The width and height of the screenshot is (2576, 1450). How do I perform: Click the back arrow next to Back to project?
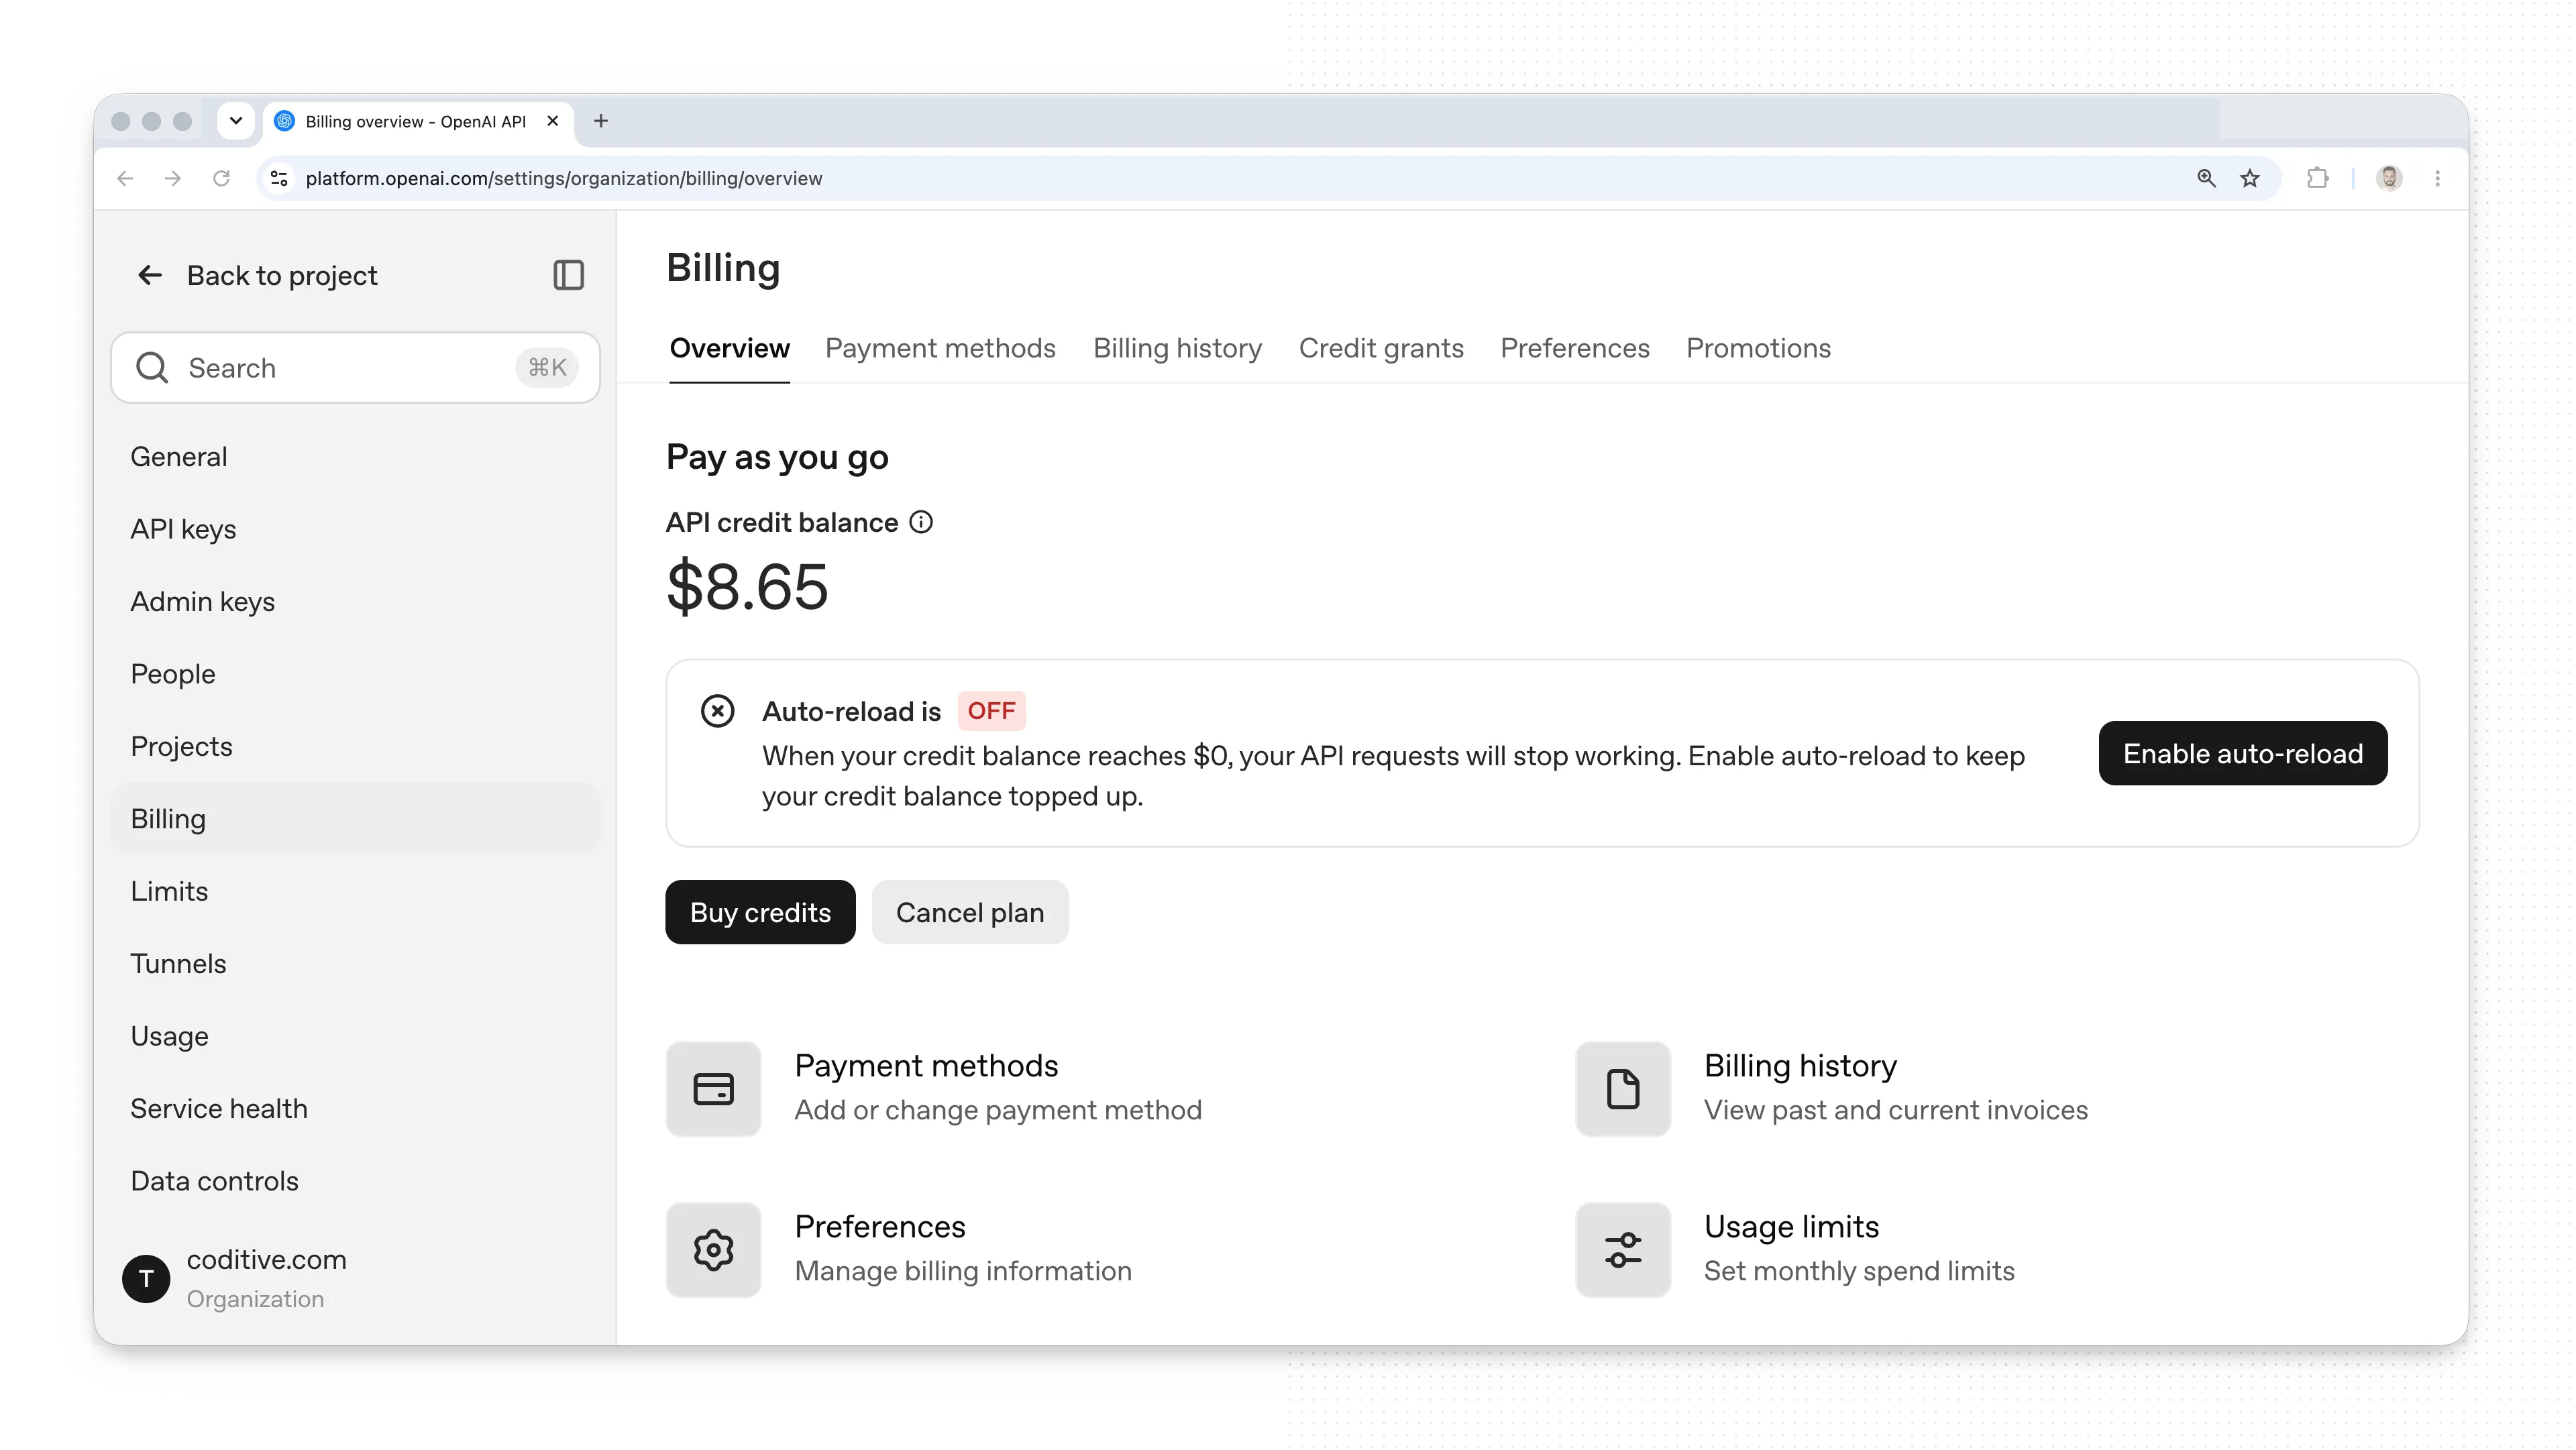coord(150,275)
